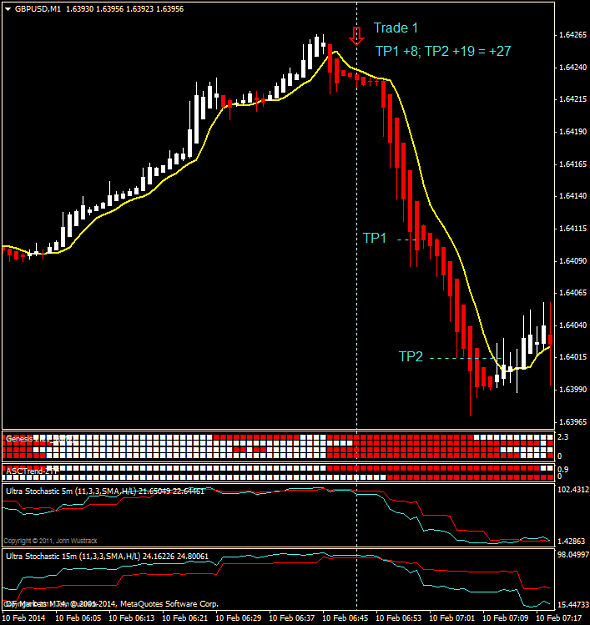Click the 2.3 scale value of Genesis panel
The image size is (590, 625).
562,437
